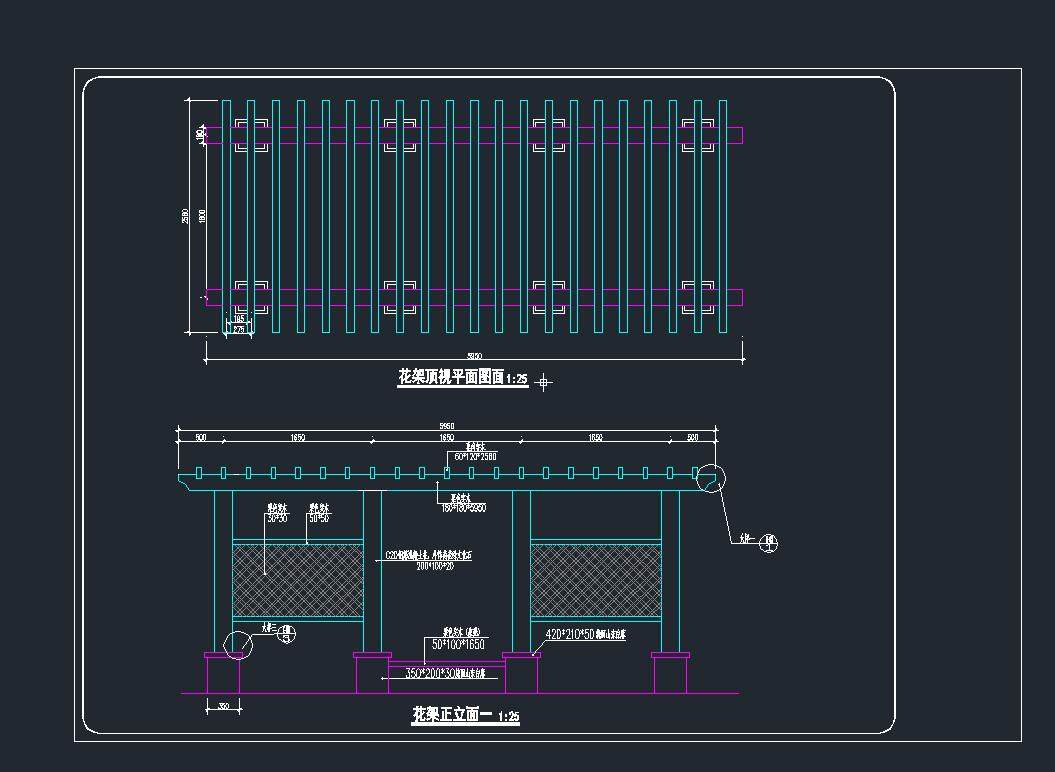Select the leftmost purple pedestal in elevation
1055x772 pixels.
tap(222, 673)
